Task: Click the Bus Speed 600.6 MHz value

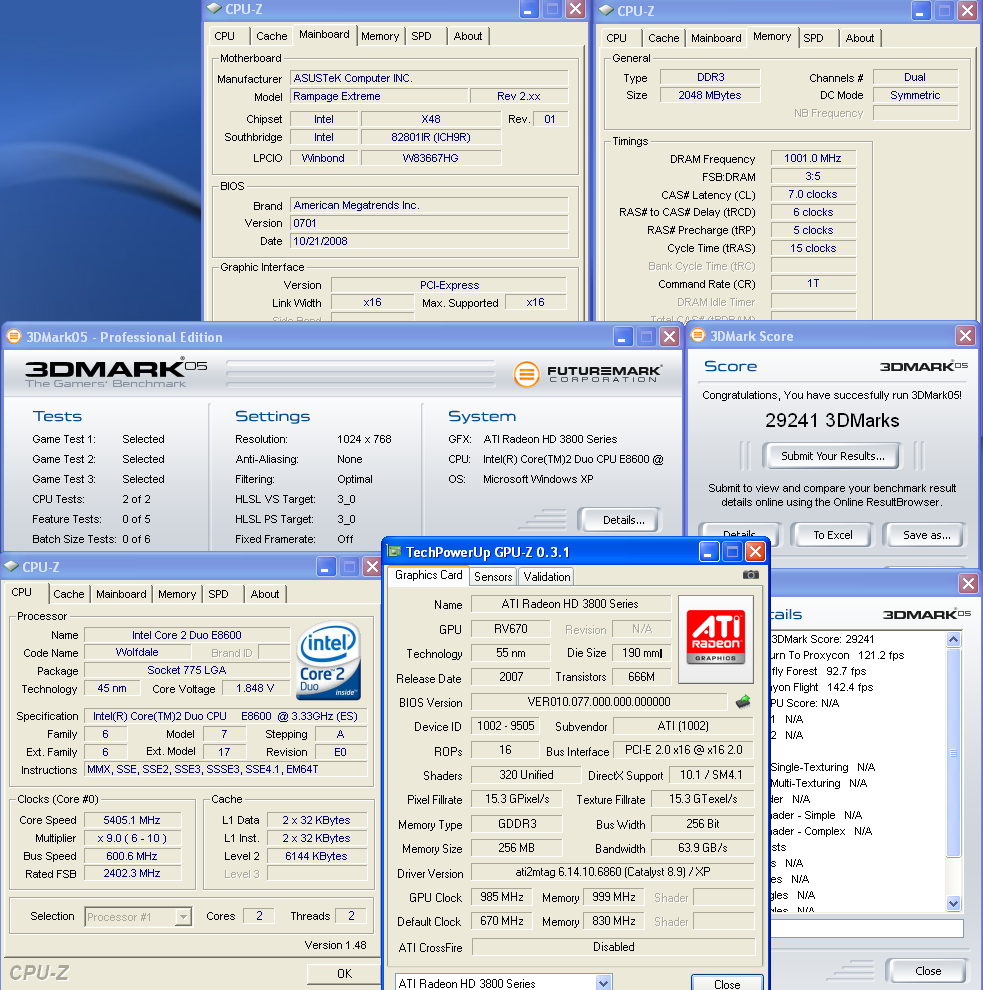Action: point(132,856)
